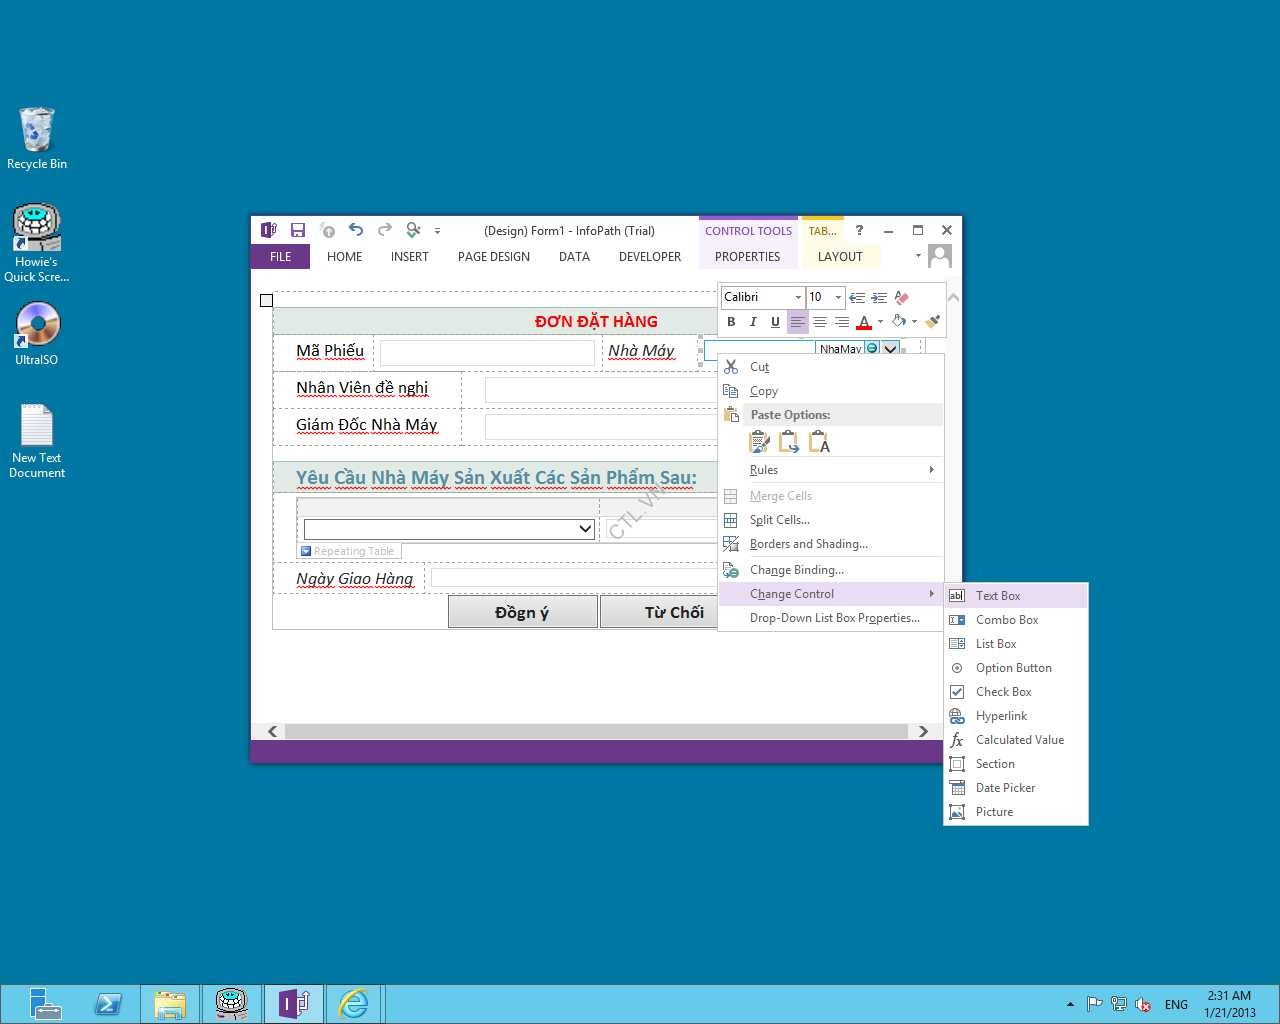Screen dimensions: 1280x1024
Task: Toggle Bold formatting in mini toolbar
Action: tap(731, 322)
